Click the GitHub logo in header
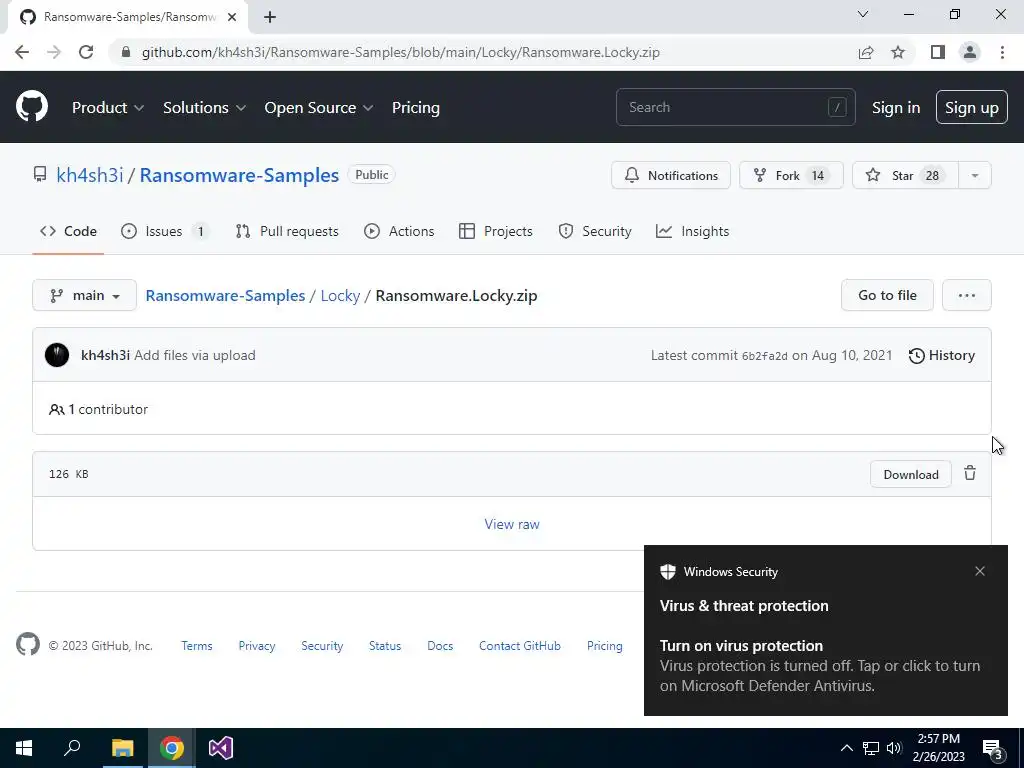The image size is (1024, 768). click(31, 107)
